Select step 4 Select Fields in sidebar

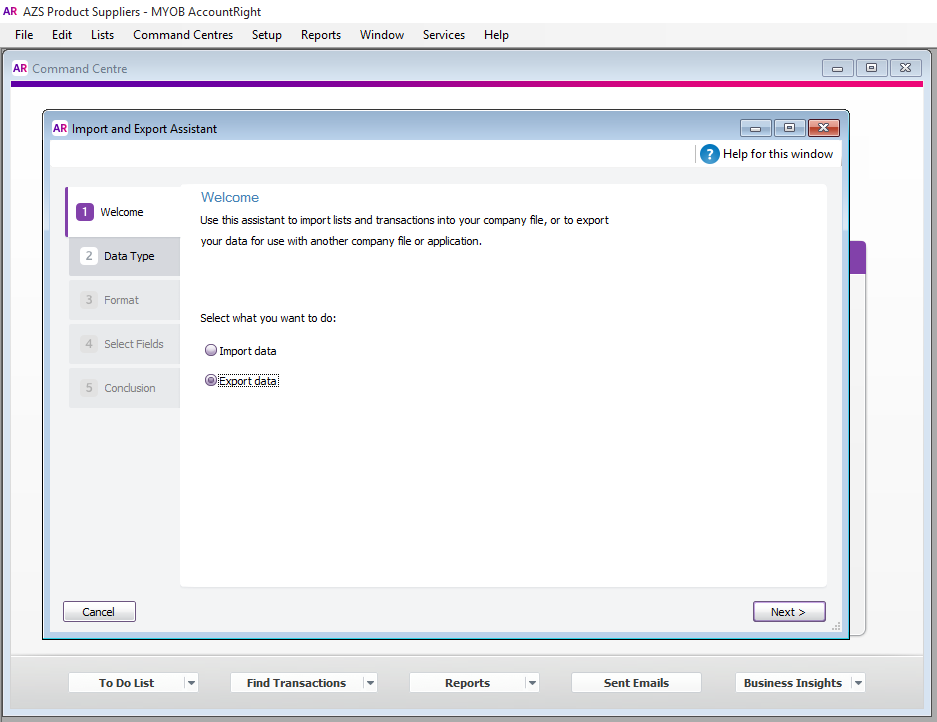pos(124,344)
